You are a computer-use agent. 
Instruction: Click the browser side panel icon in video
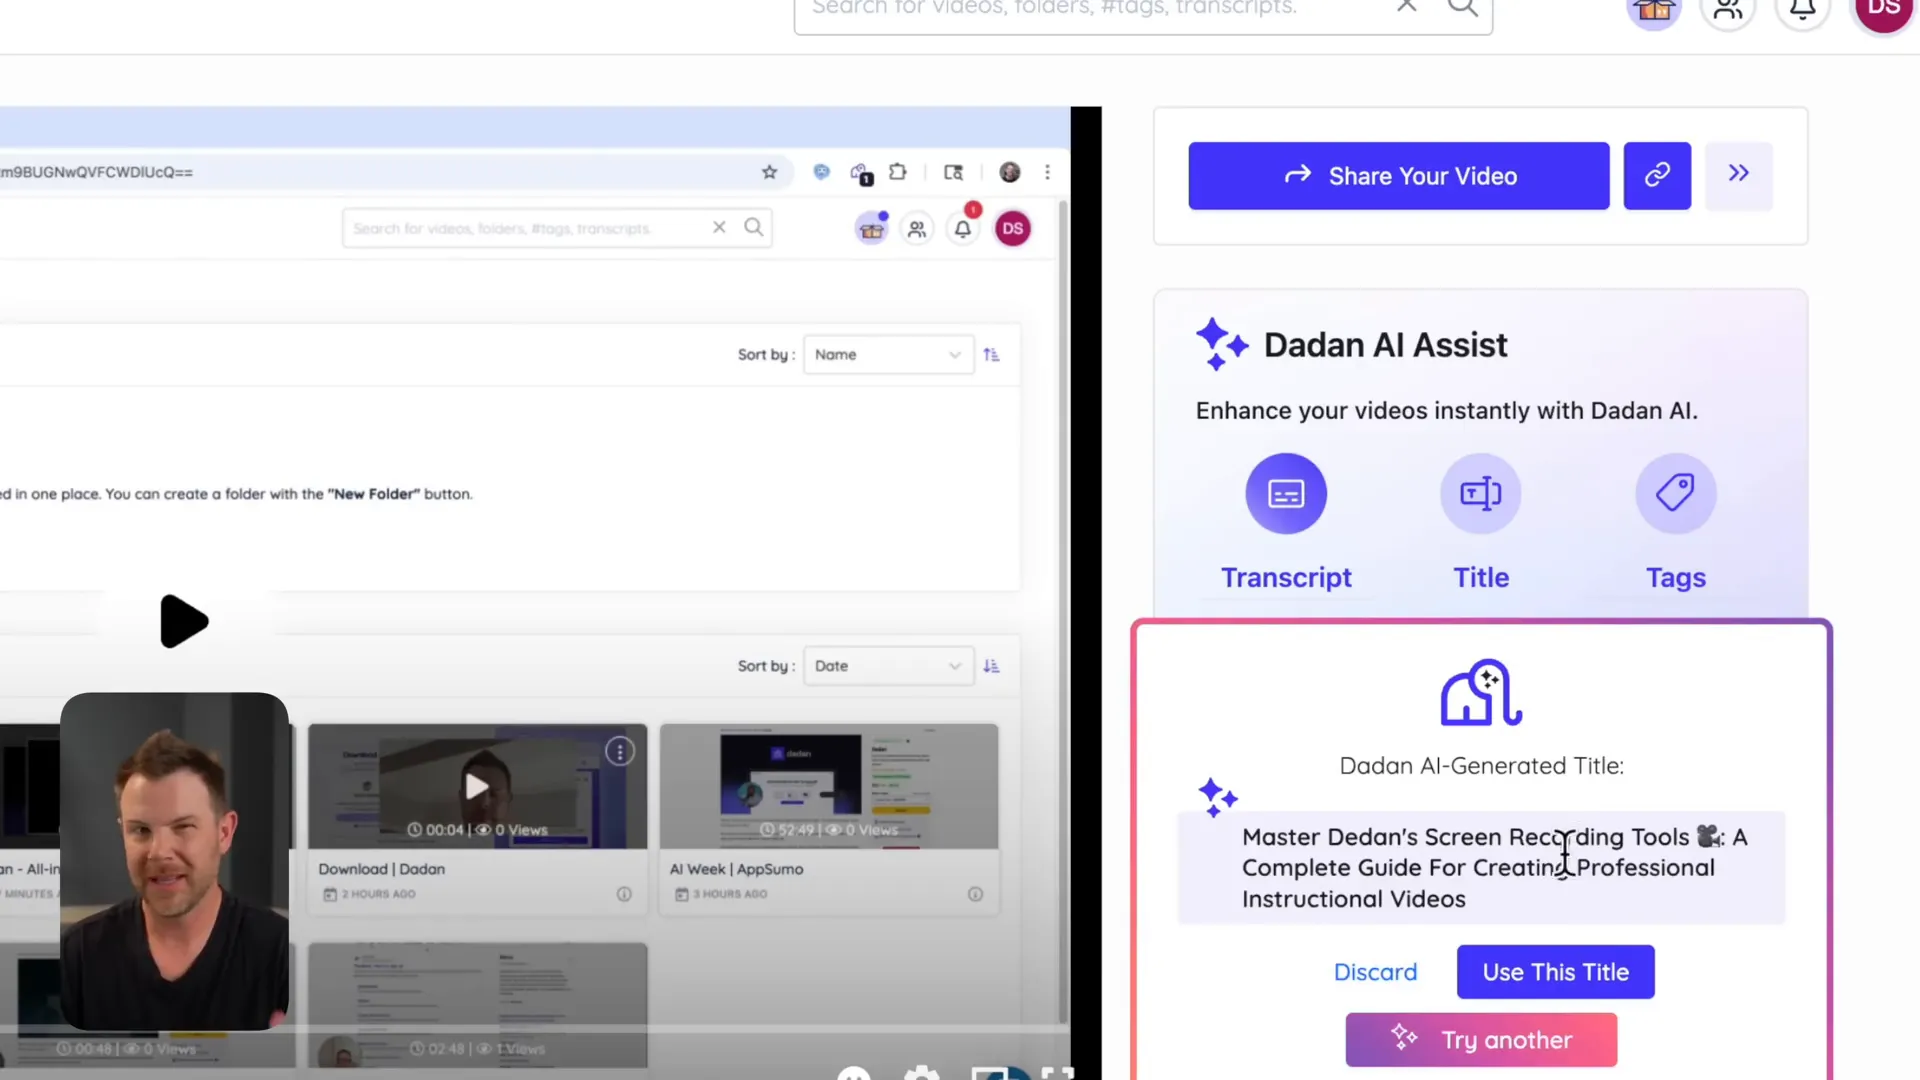[x=953, y=172]
